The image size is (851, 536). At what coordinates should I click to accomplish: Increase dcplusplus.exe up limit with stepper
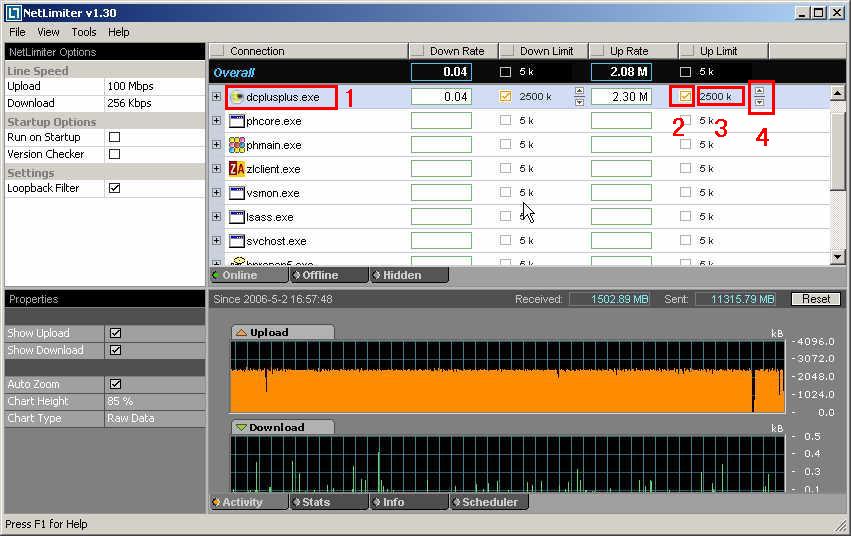point(759,92)
